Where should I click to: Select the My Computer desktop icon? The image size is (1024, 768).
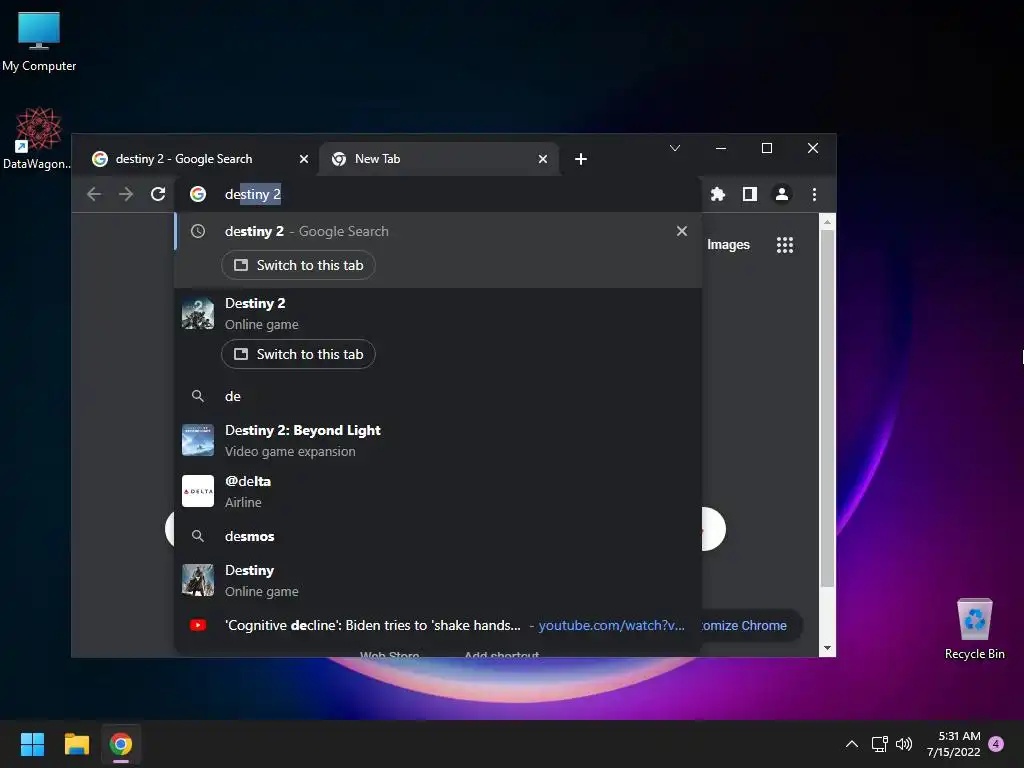[39, 42]
